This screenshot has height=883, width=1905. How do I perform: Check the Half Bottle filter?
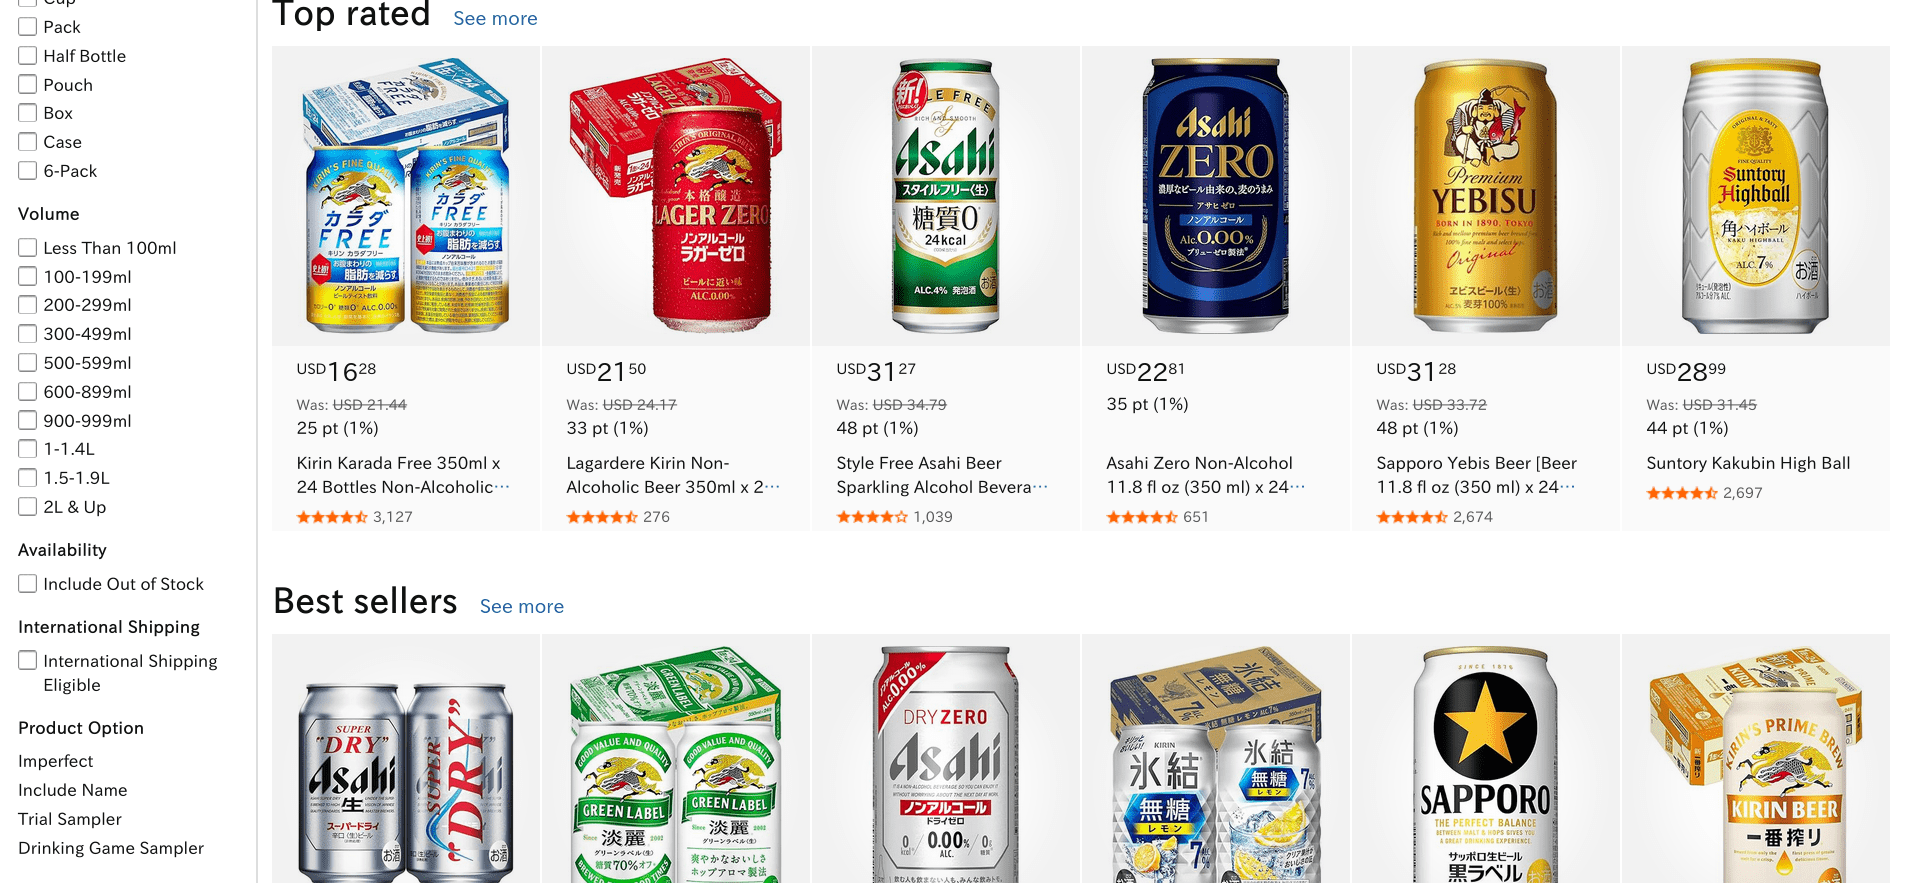tap(28, 56)
